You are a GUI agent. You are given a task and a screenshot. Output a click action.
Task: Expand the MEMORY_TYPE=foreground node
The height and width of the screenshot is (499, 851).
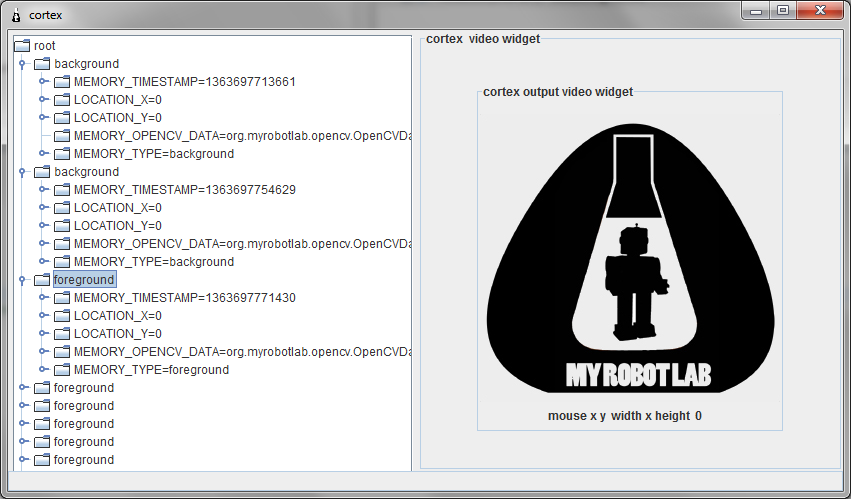pyautogui.click(x=43, y=369)
